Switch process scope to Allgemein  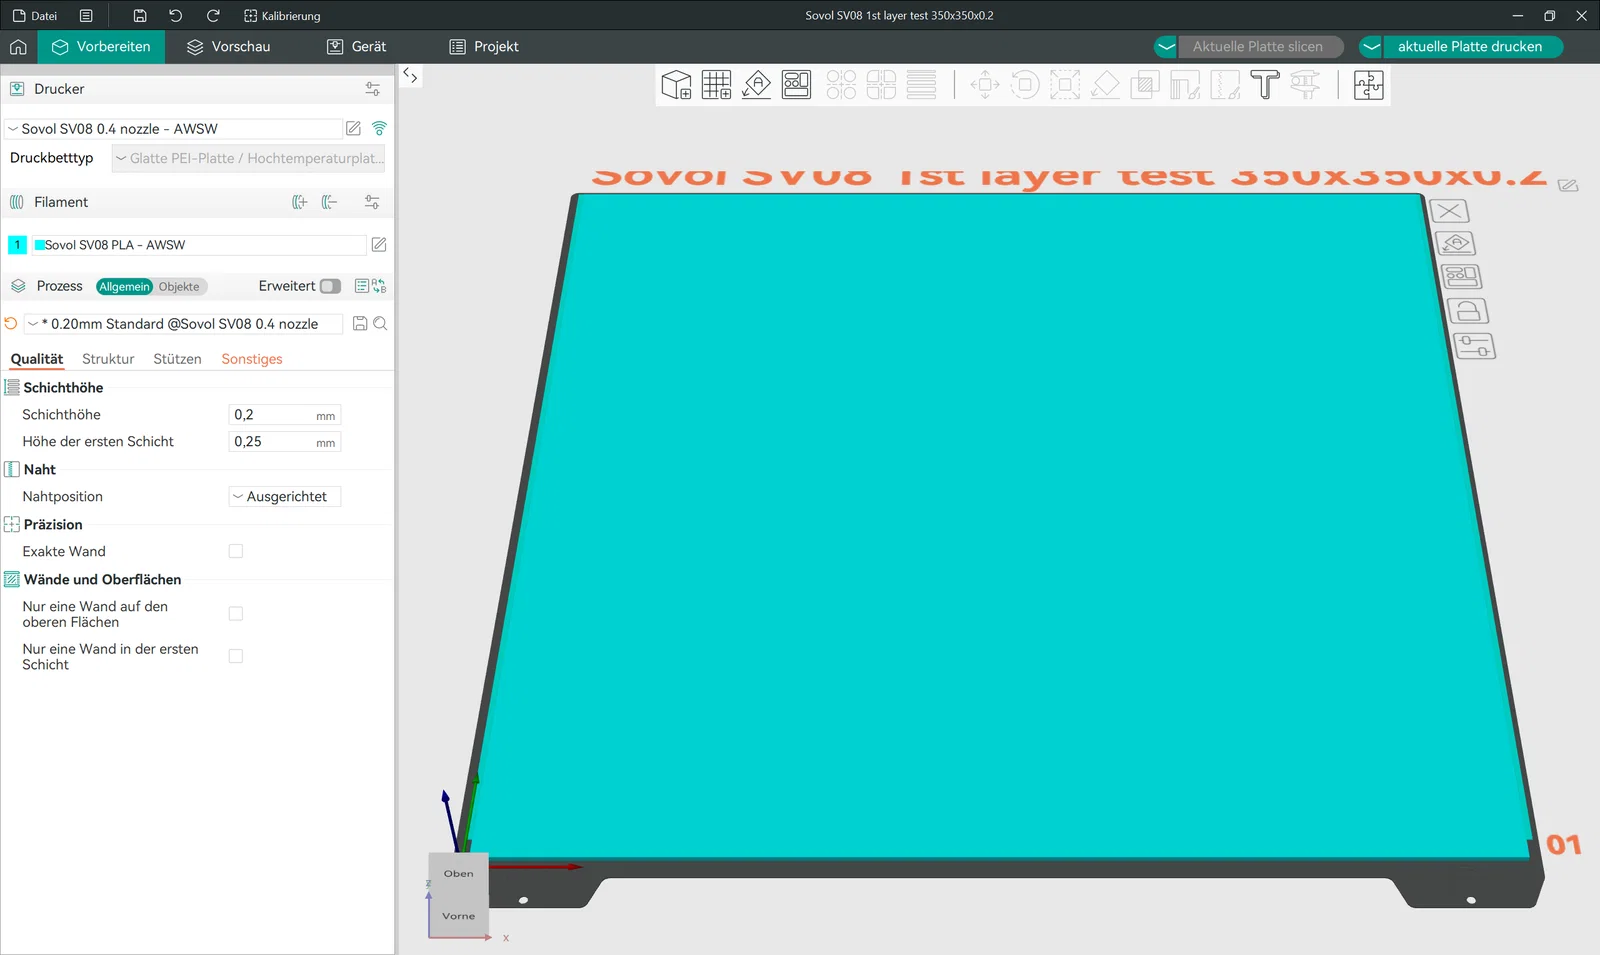tap(124, 287)
